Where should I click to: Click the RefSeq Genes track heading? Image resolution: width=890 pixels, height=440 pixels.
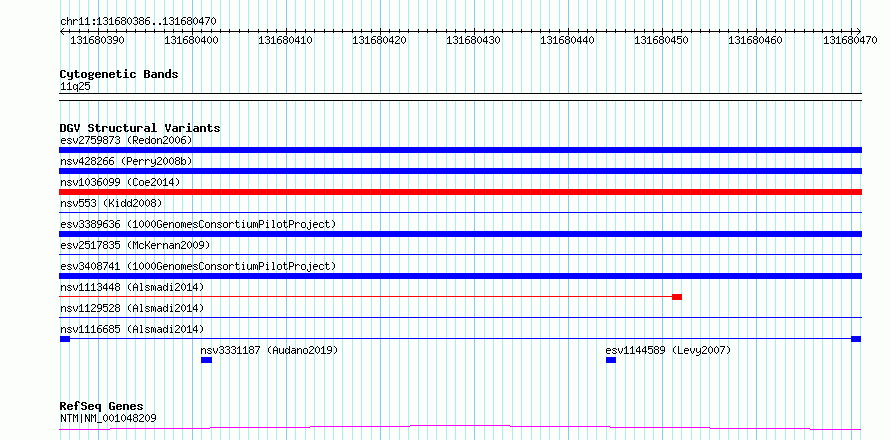click(102, 407)
